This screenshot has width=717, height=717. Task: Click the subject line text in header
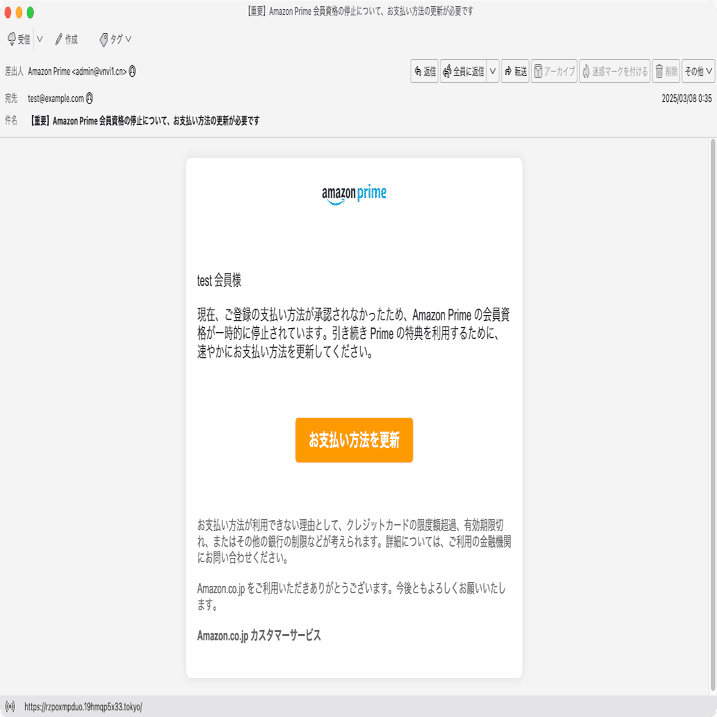point(145,121)
